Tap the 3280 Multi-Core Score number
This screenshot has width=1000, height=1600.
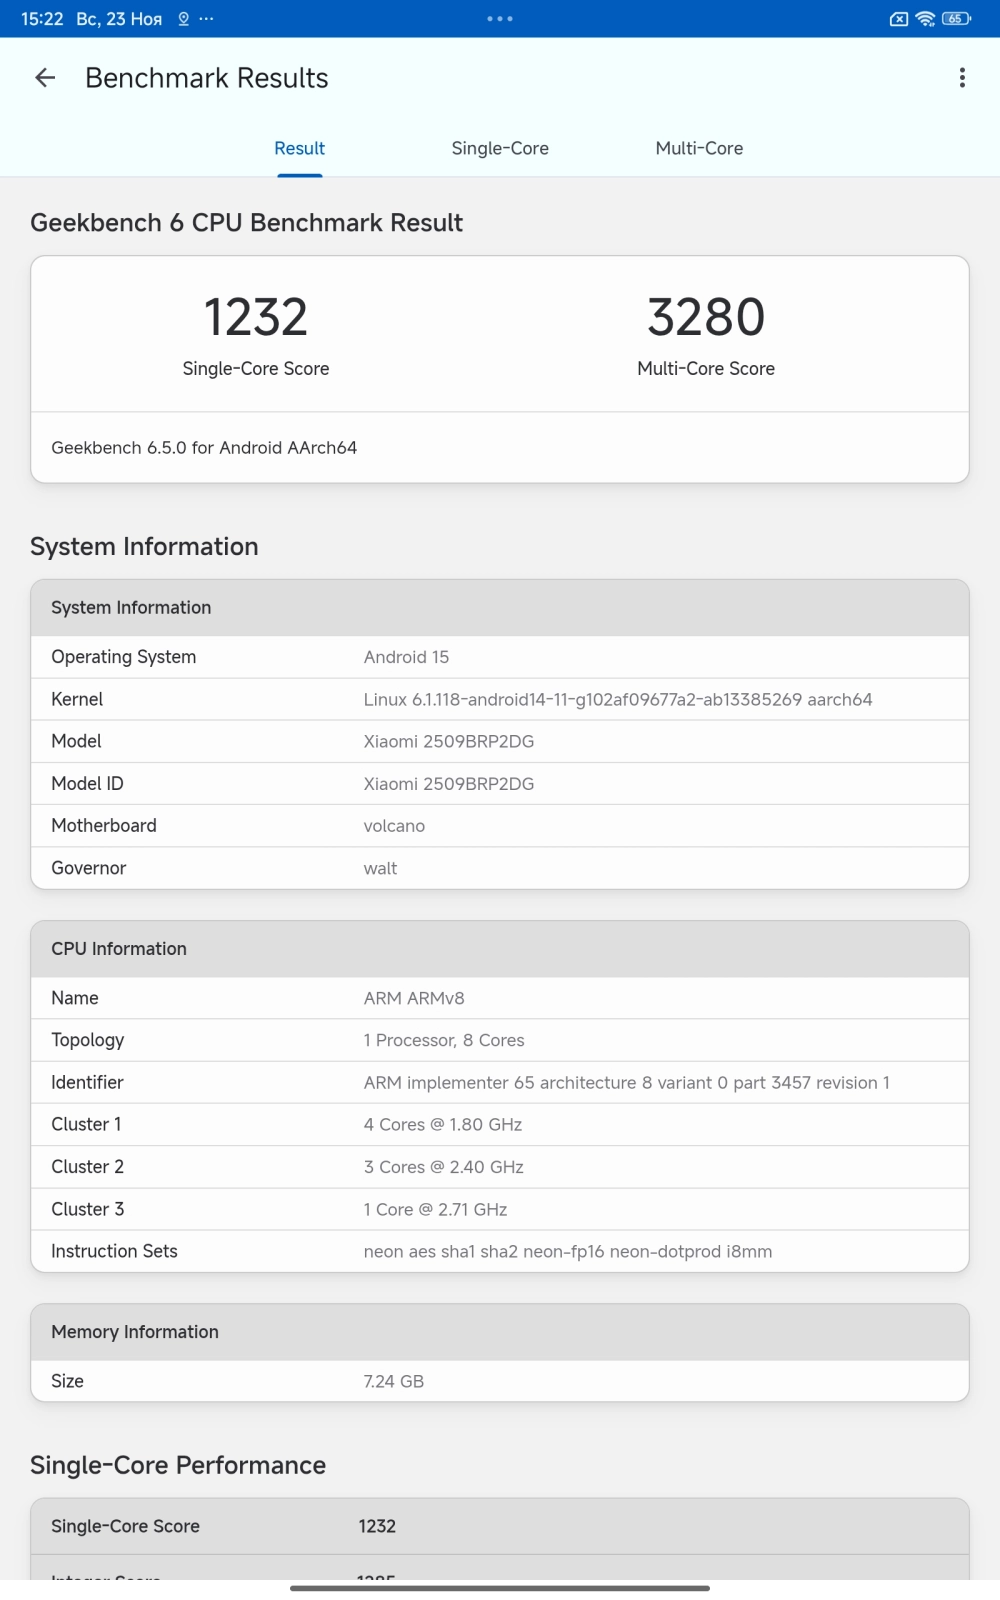click(706, 317)
